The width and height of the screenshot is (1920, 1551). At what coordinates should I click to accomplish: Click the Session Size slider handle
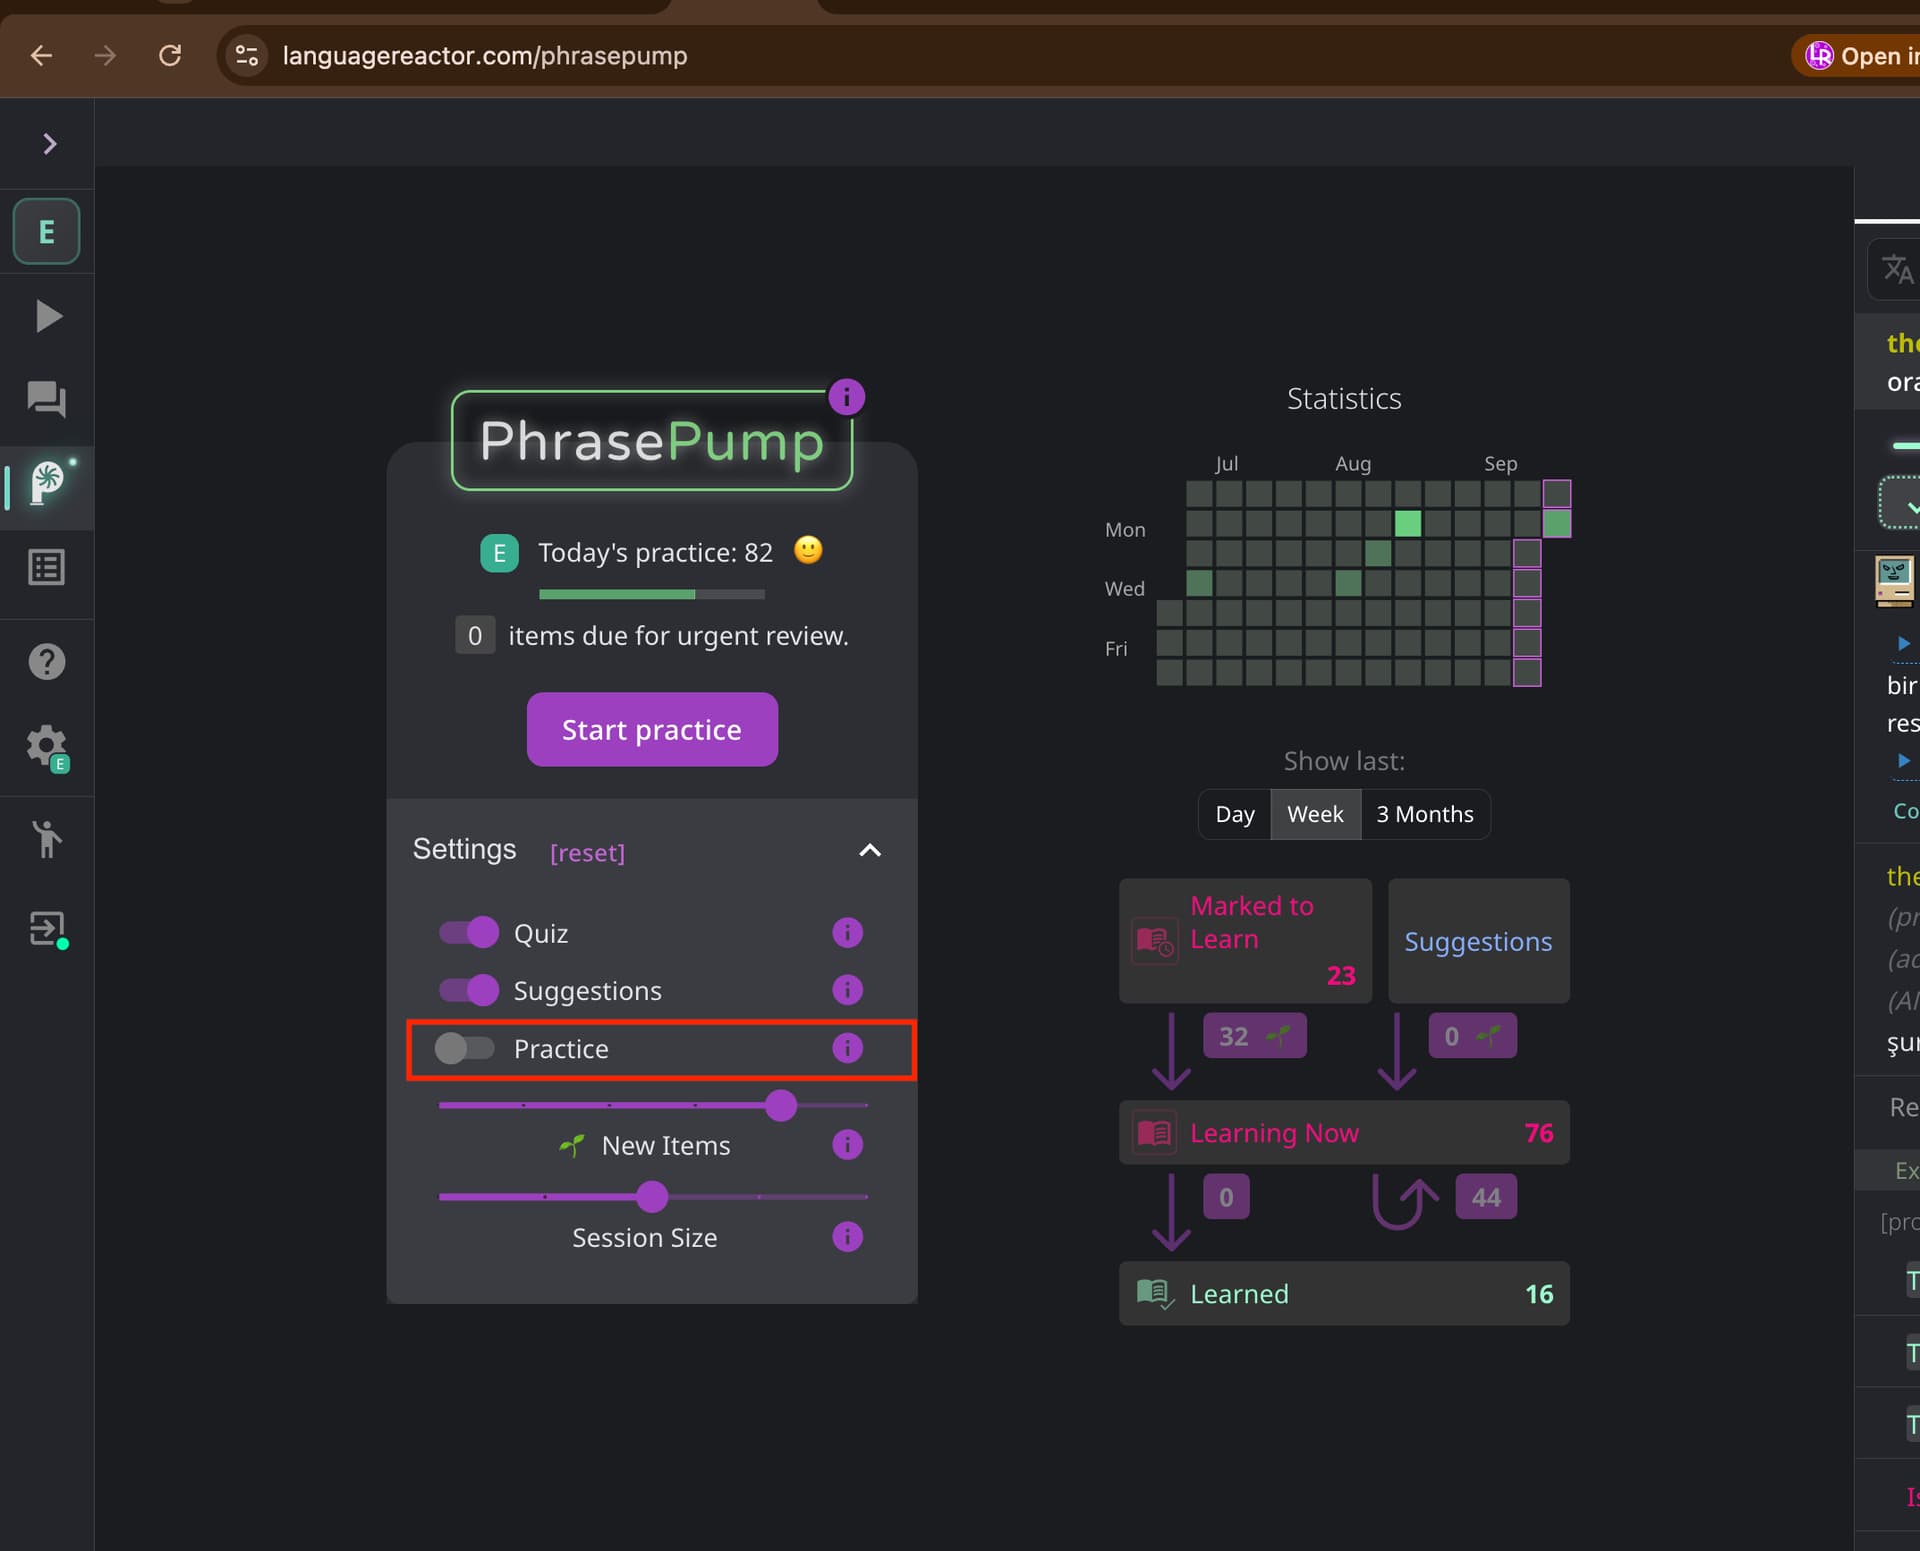pos(652,1196)
